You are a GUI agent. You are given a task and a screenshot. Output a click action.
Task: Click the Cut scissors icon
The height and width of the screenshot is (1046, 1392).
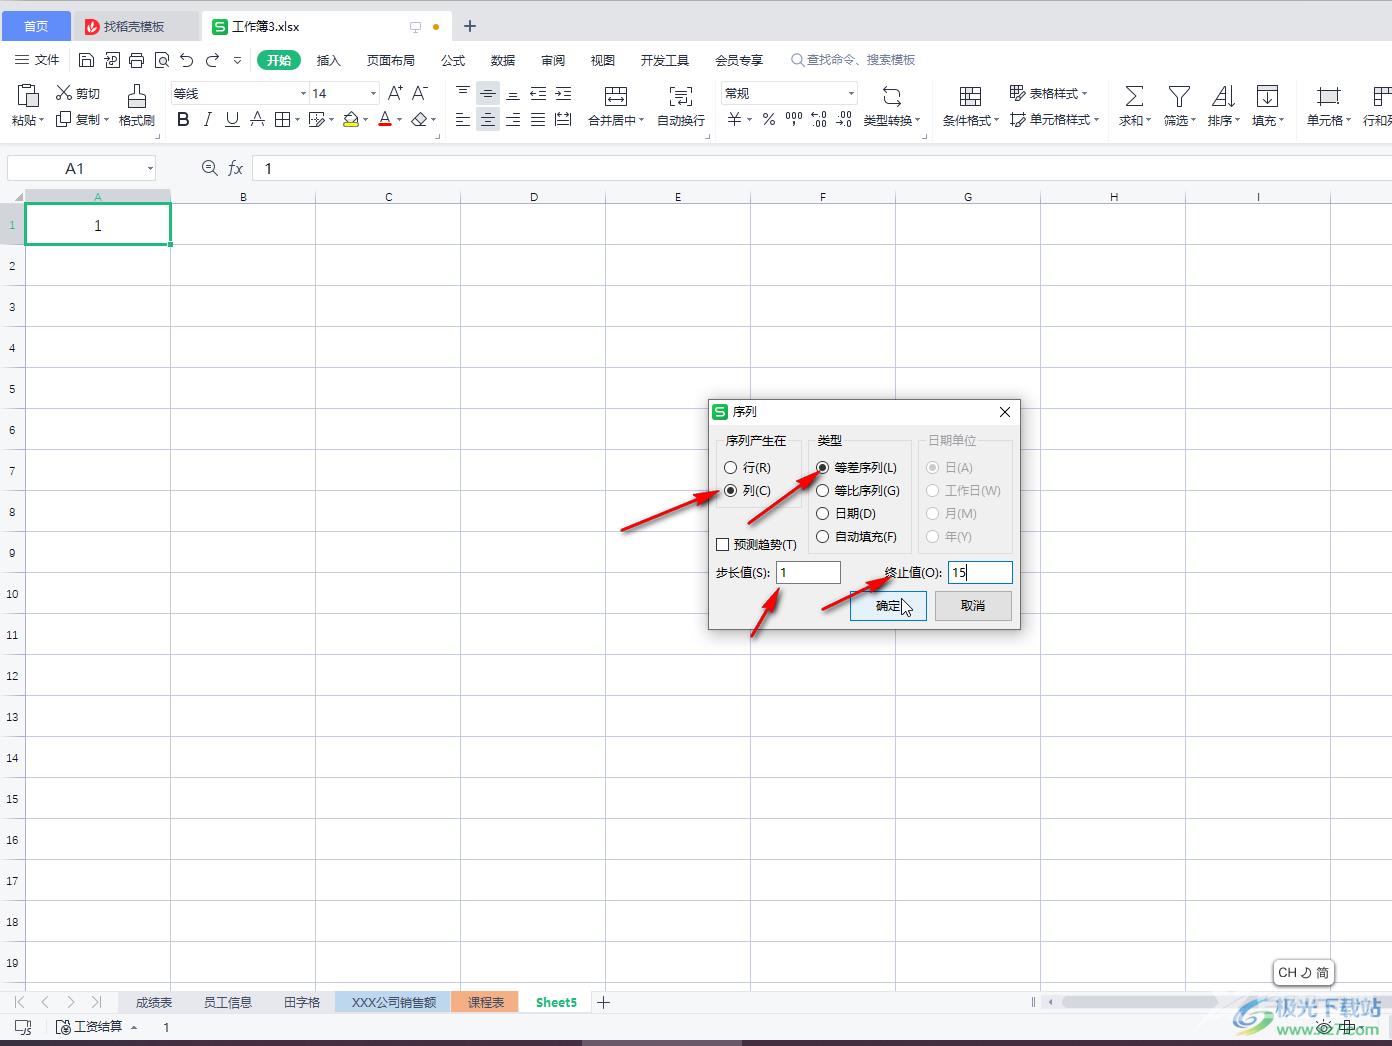click(64, 93)
